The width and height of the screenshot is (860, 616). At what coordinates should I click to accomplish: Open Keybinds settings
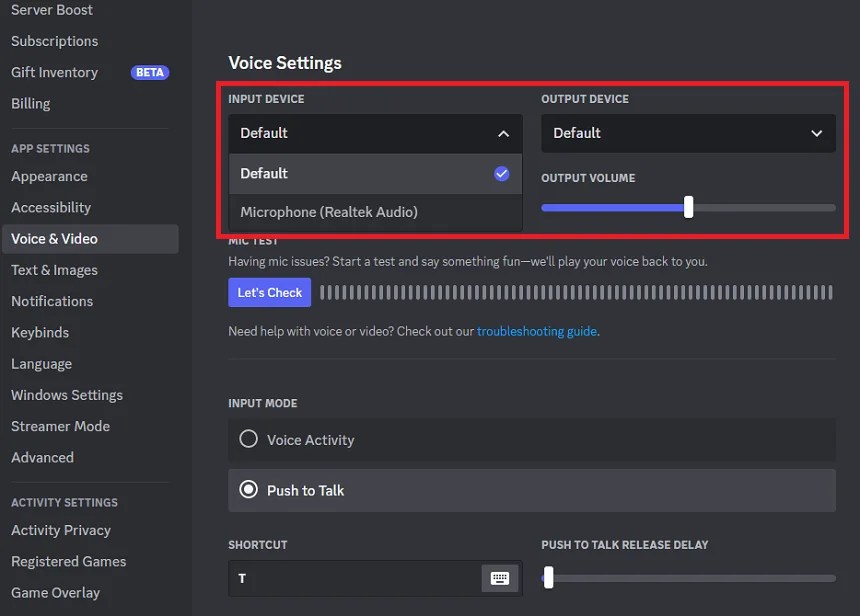pos(40,332)
